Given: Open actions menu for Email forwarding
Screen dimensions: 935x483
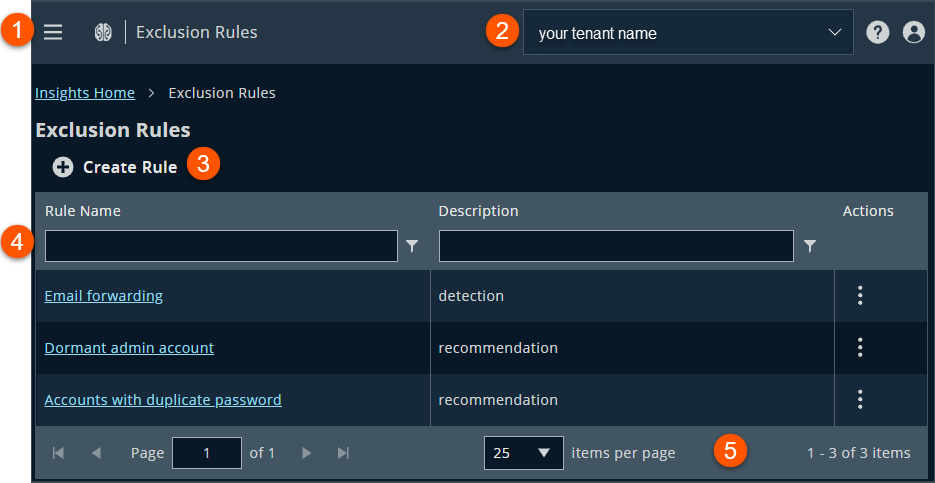Looking at the screenshot, I should (860, 296).
